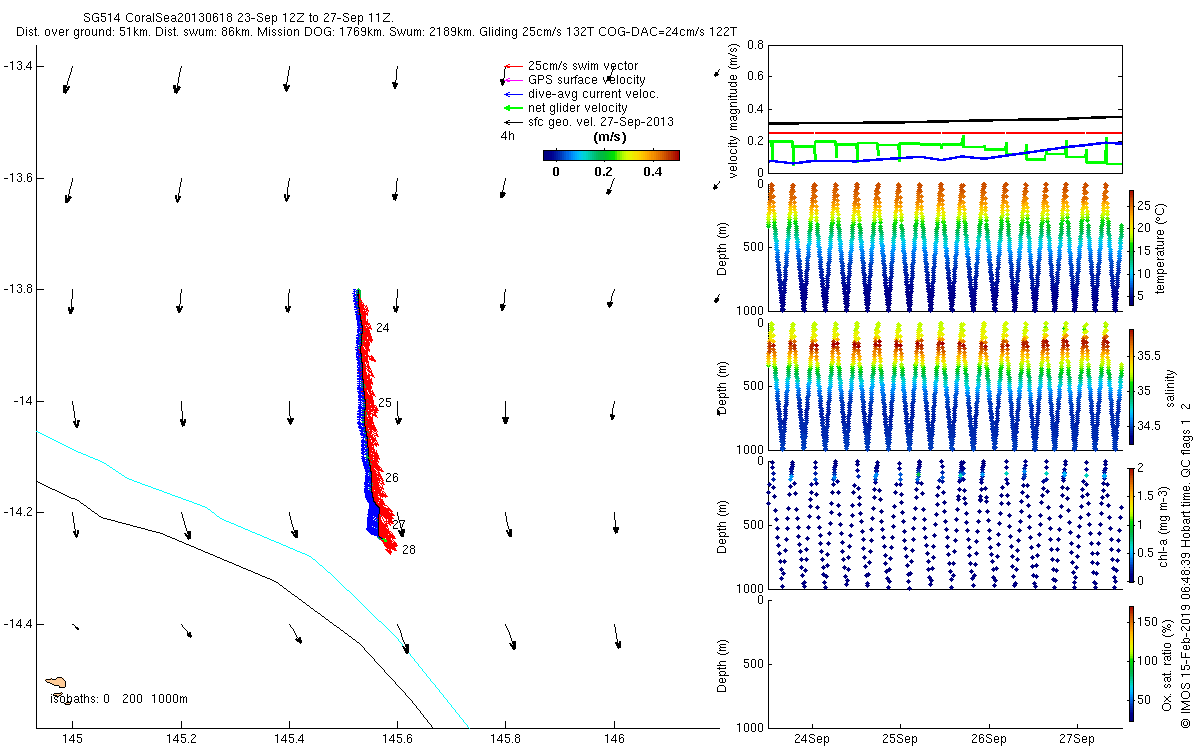Click the day marker '25' on the glider track
Viewport: 1200px width, 750px height.
385,403
